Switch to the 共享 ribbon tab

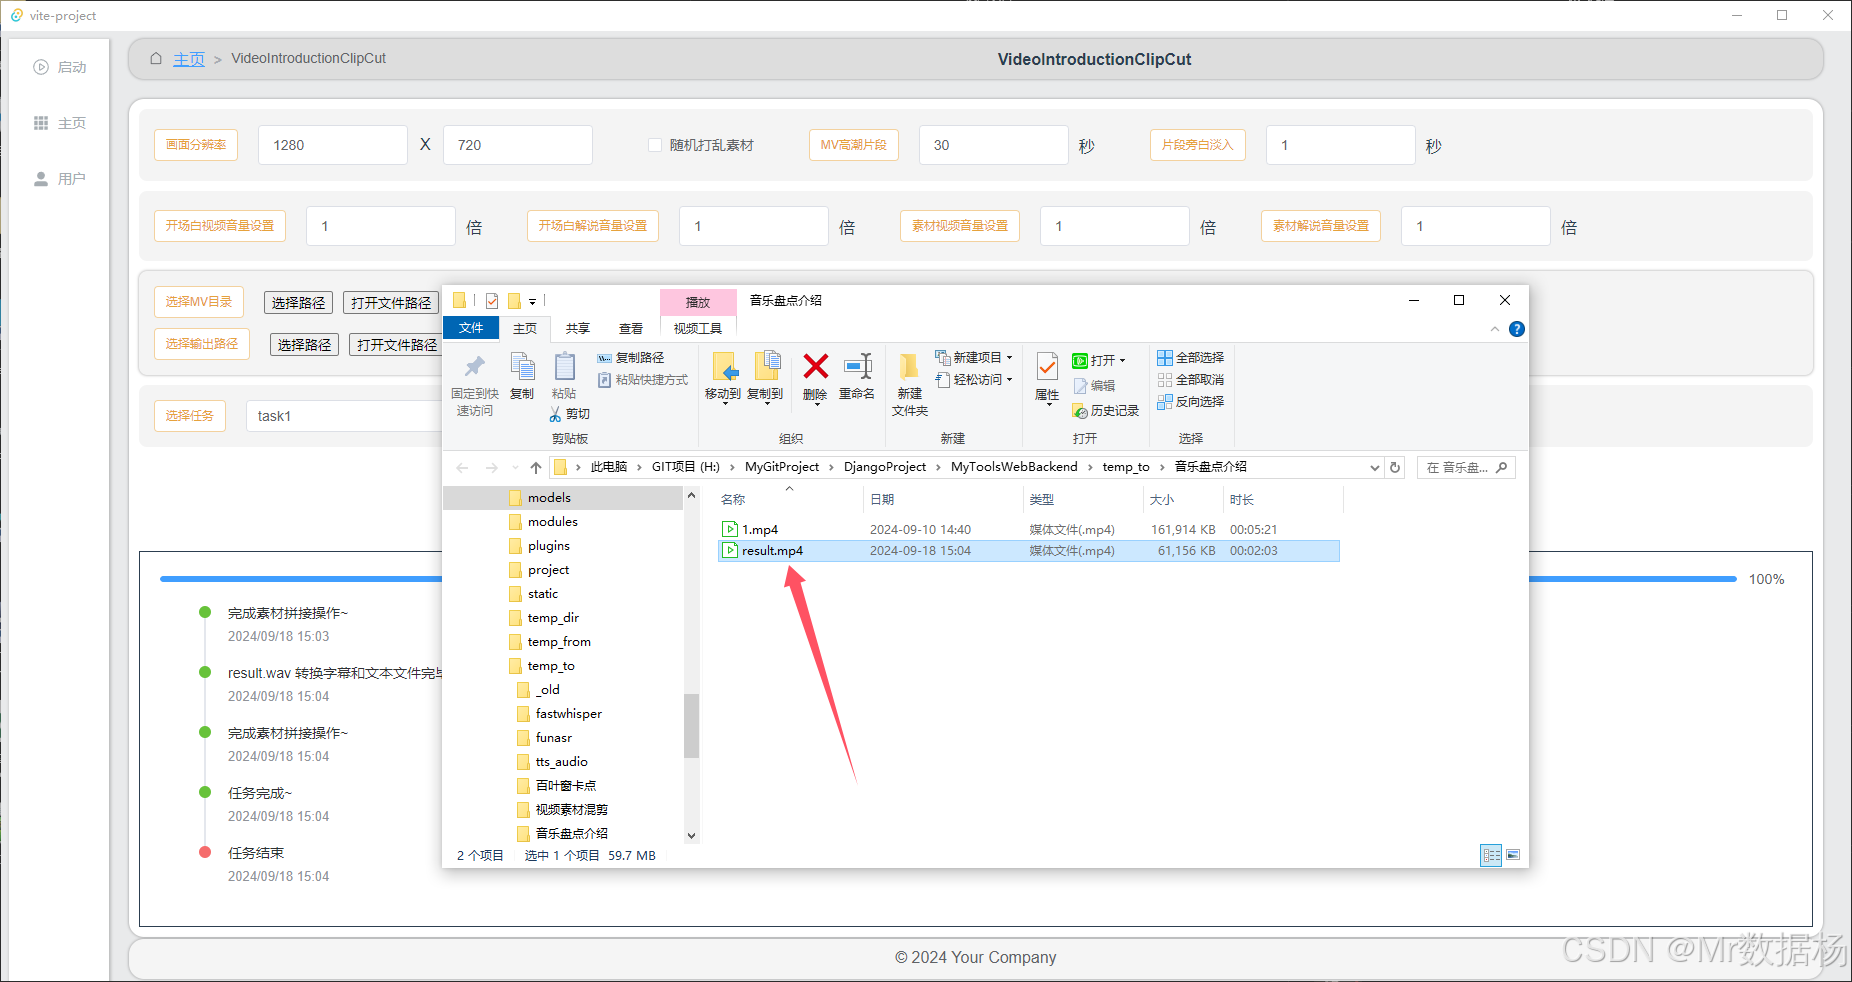pyautogui.click(x=578, y=328)
